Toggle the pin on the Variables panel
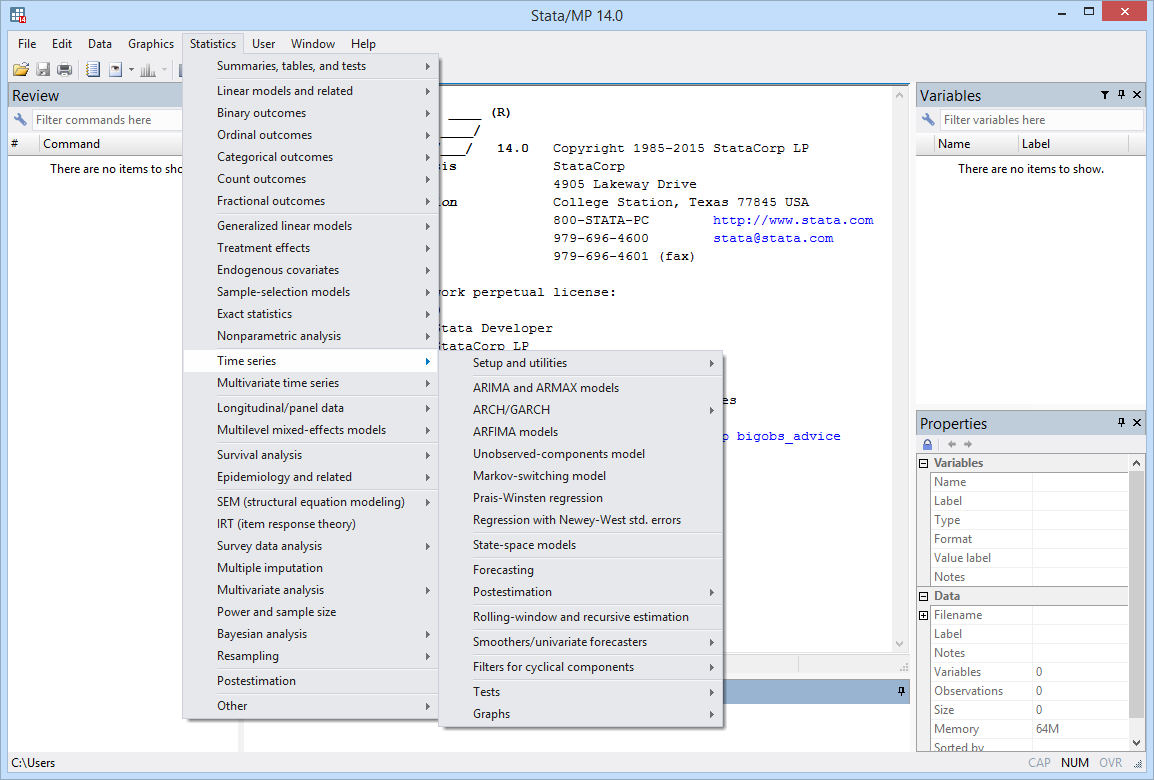Image resolution: width=1154 pixels, height=780 pixels. coord(1121,95)
